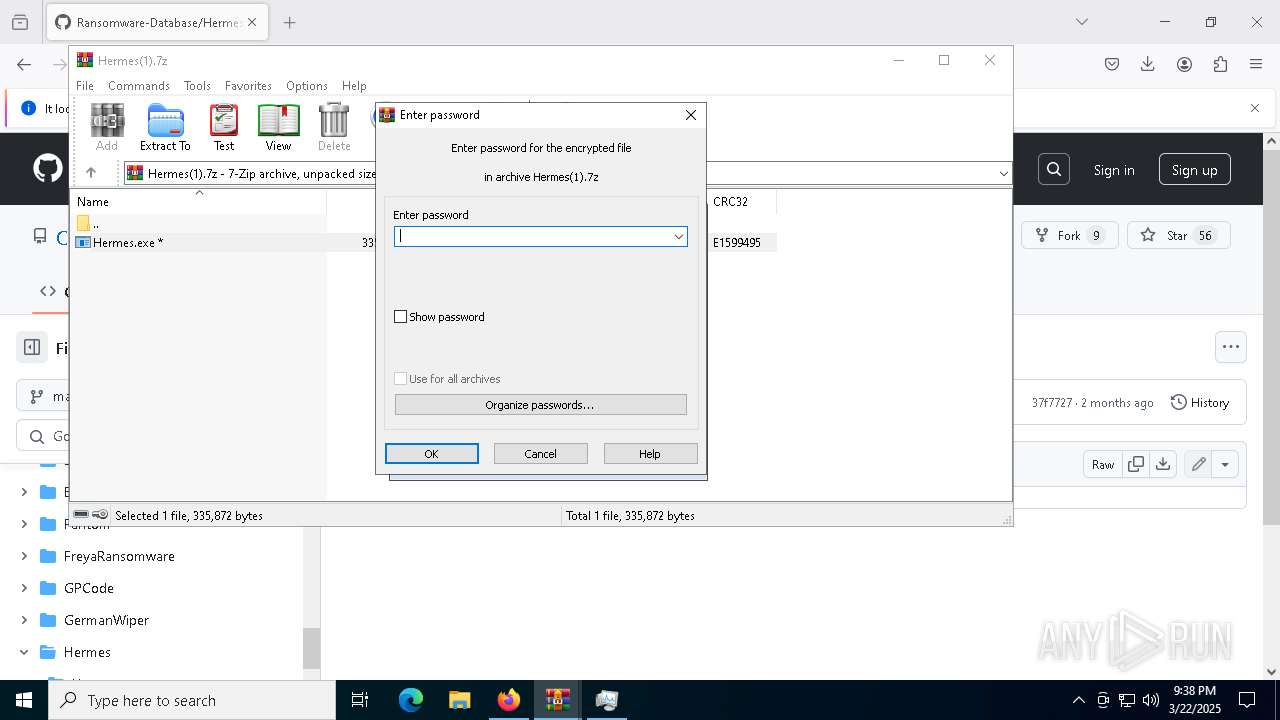Screen dimensions: 1280x720
Task: Open Firefox list all tabs dropdown
Action: click(1081, 22)
